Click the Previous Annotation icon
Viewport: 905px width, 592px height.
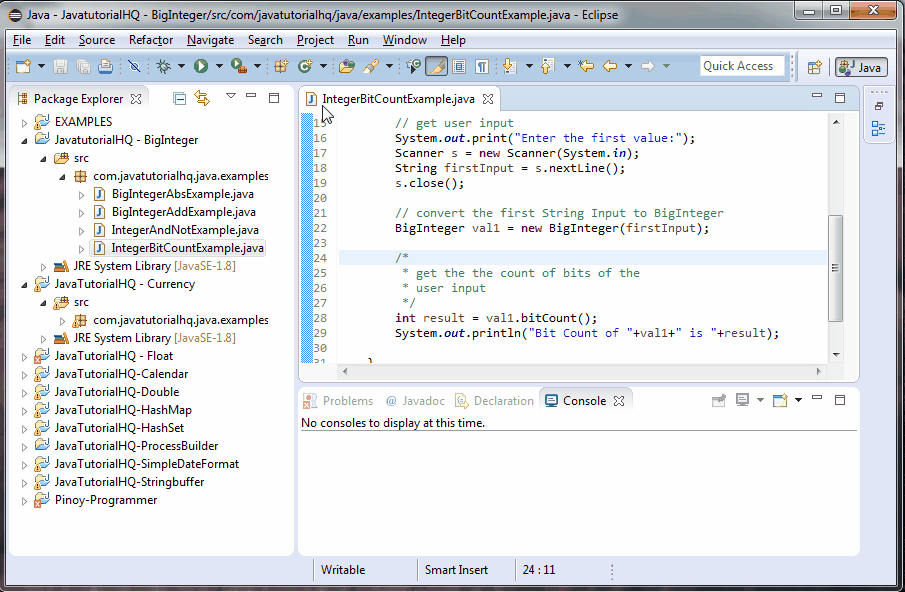point(547,66)
